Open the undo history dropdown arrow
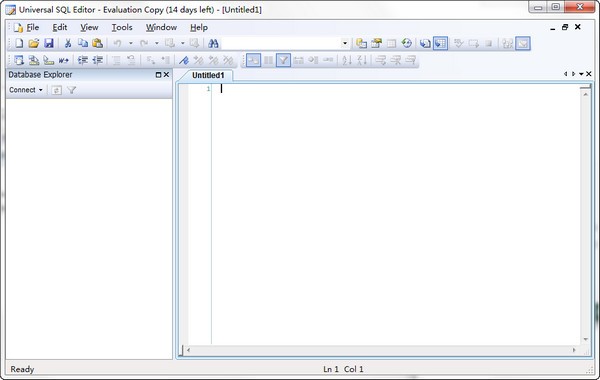Screen dimensions: 600x380 (x=130, y=43)
